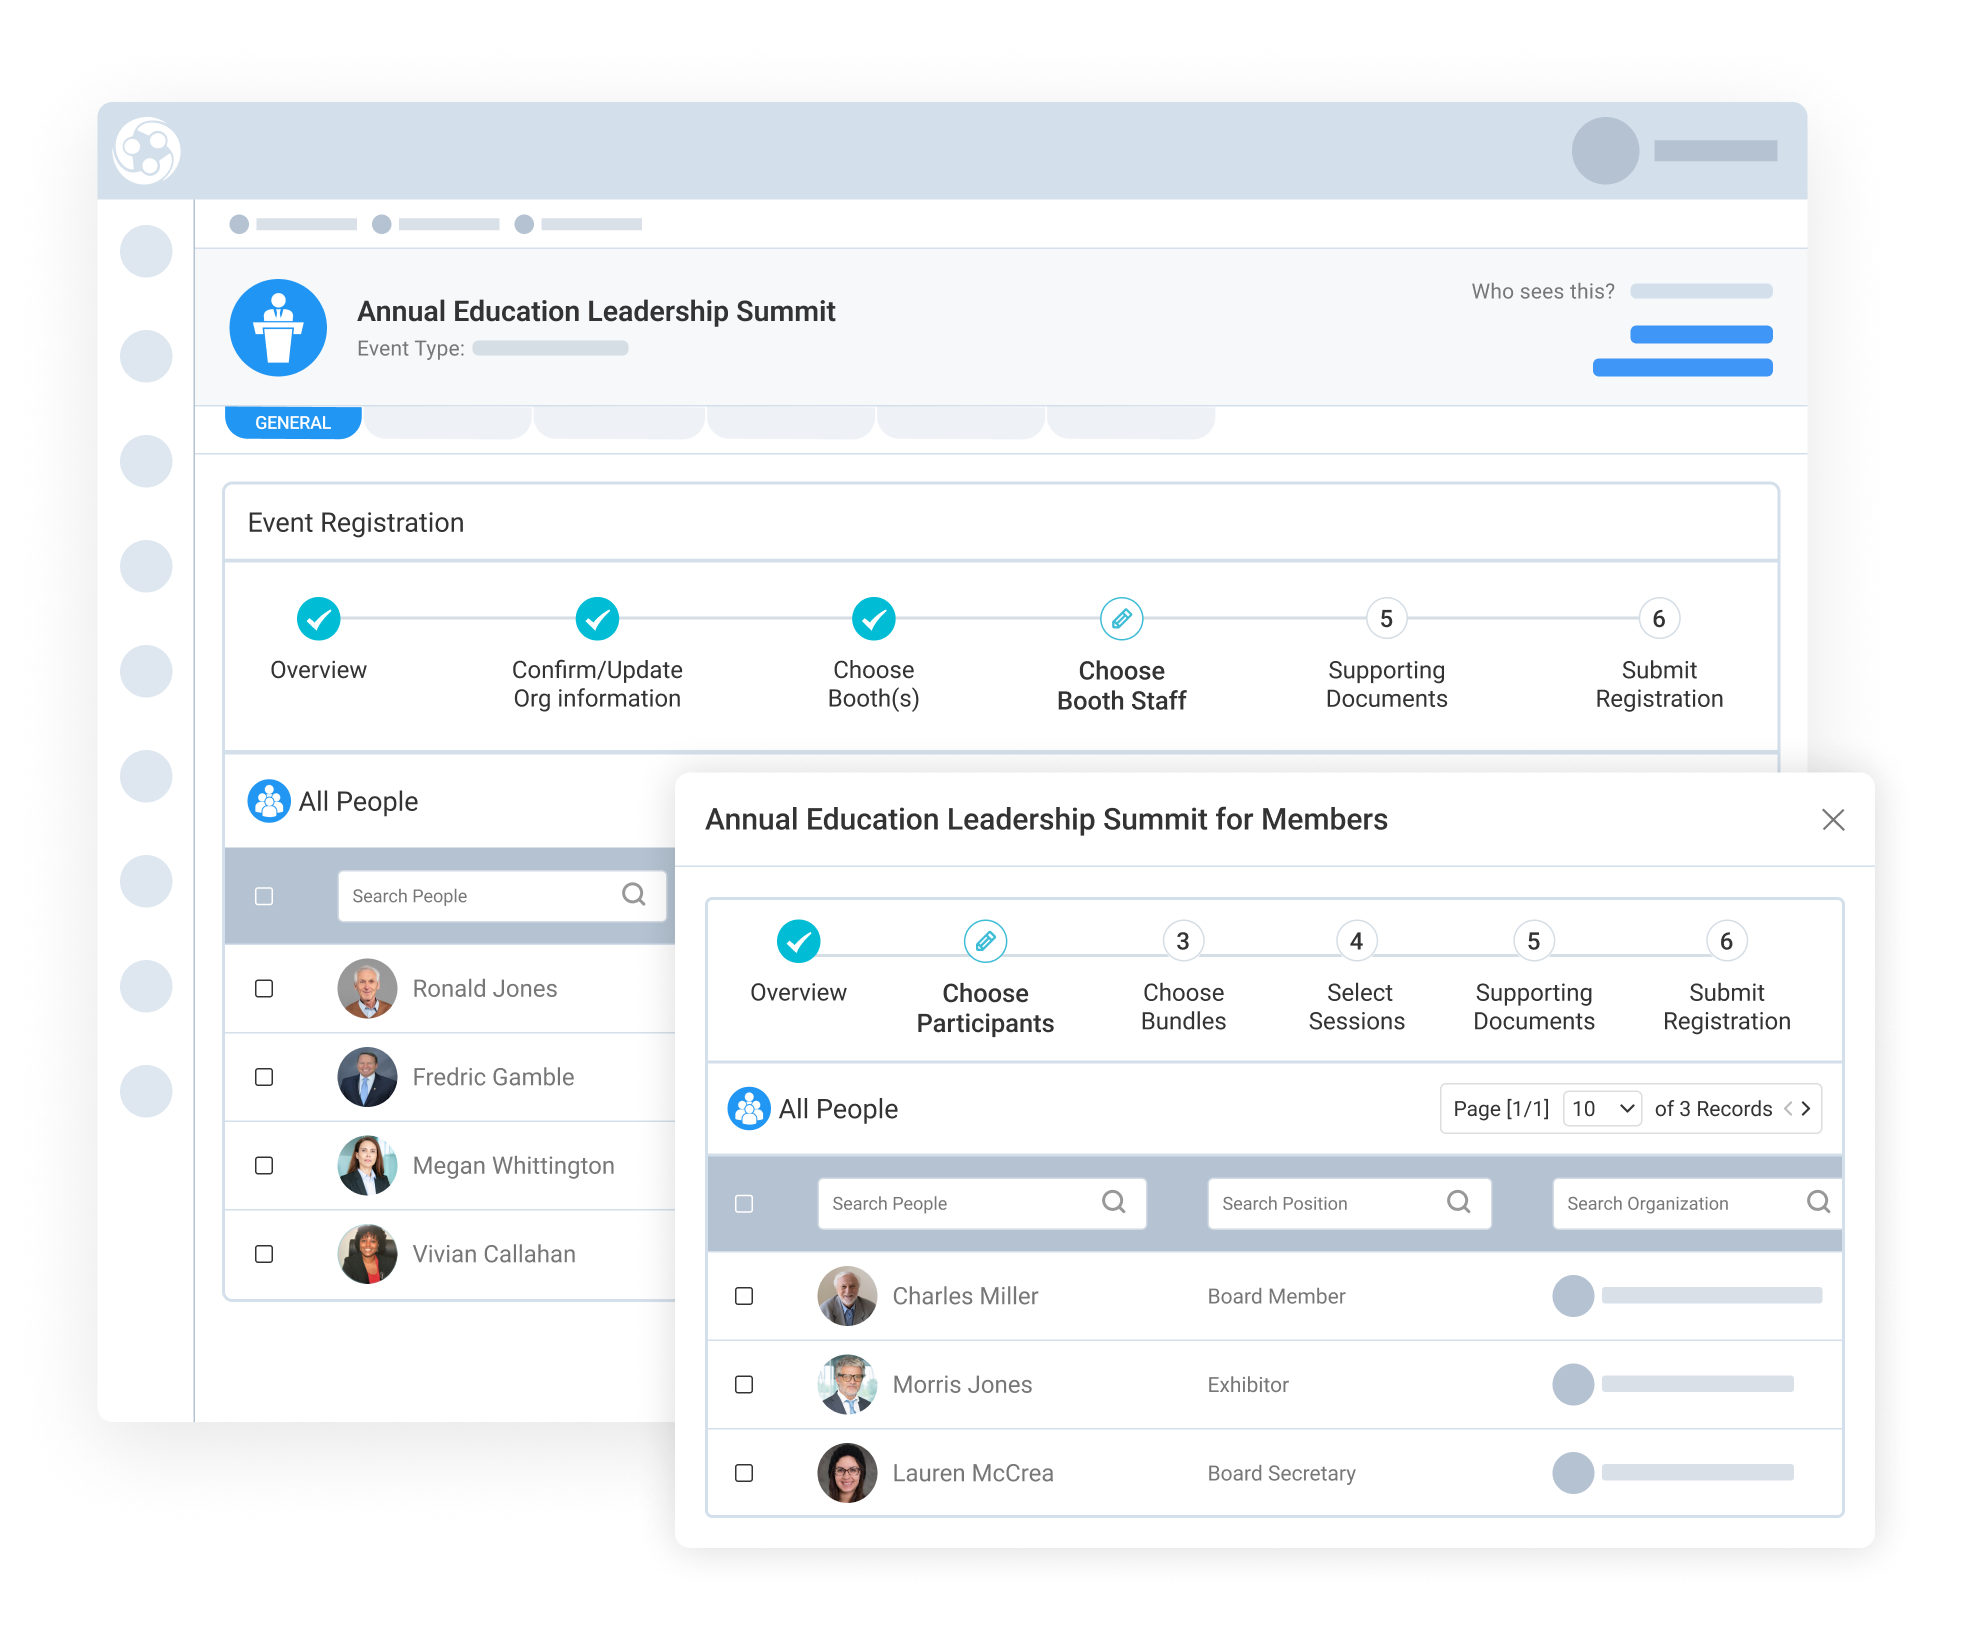This screenshot has width=1961, height=1650.
Task: Open step 6 Submit Registration in the main stepper
Action: (1658, 619)
